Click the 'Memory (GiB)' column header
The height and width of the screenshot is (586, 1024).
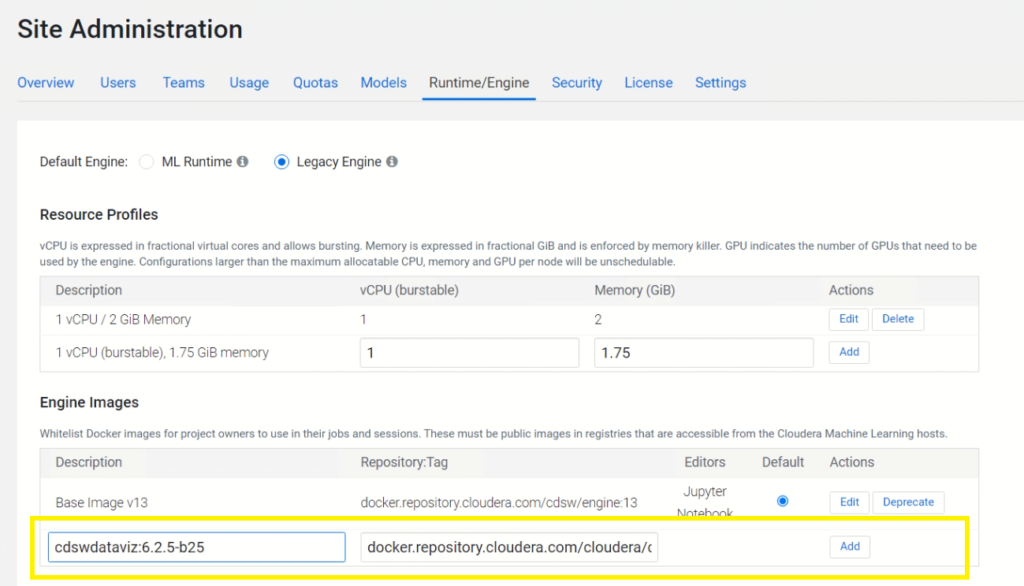[634, 290]
